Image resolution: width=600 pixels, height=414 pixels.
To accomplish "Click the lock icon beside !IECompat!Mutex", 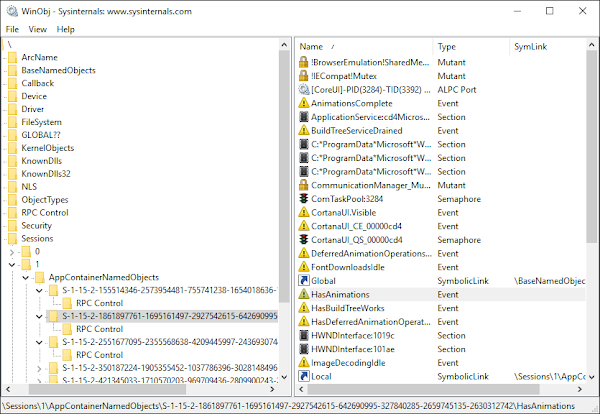I will click(x=304, y=75).
